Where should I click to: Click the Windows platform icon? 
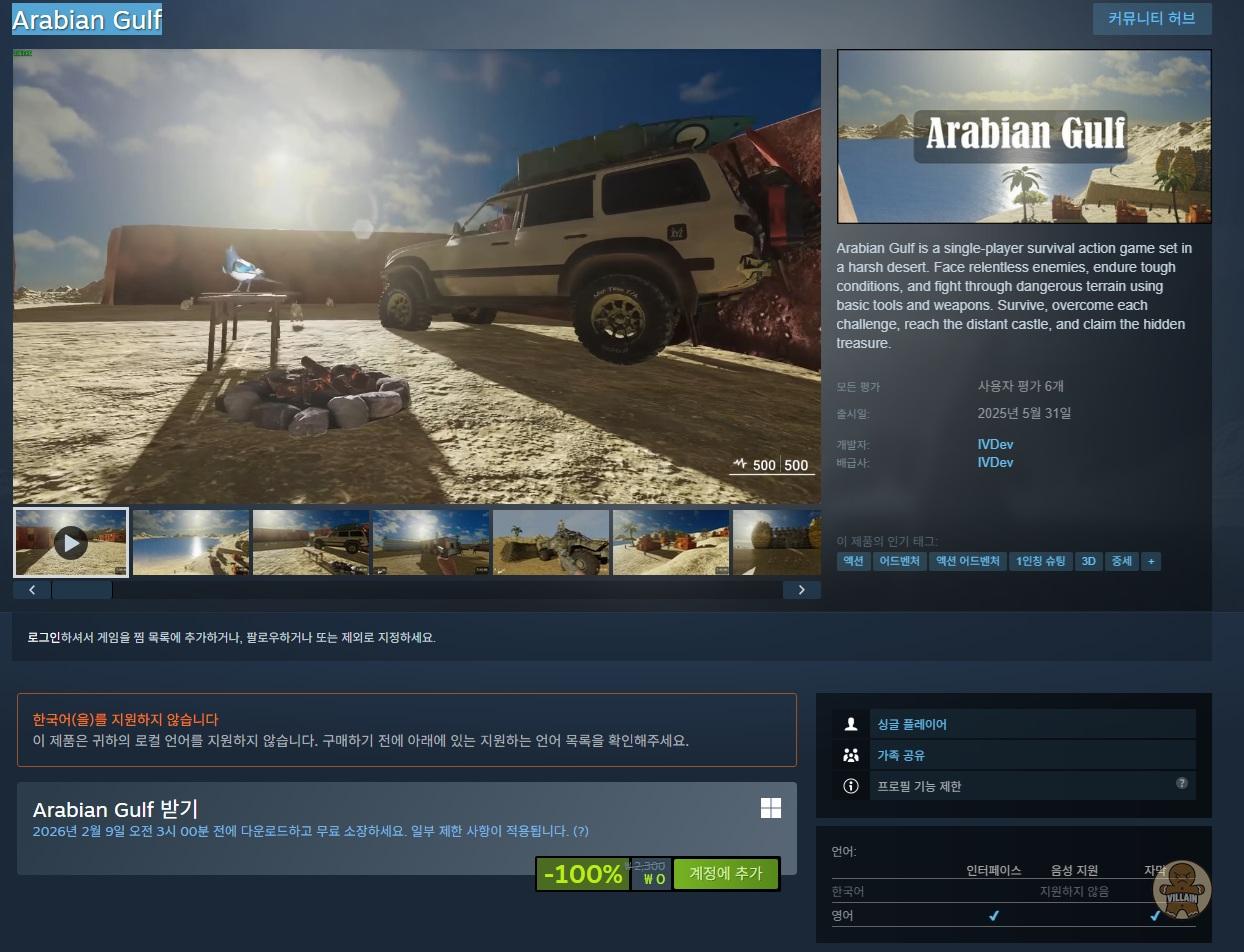pos(770,808)
